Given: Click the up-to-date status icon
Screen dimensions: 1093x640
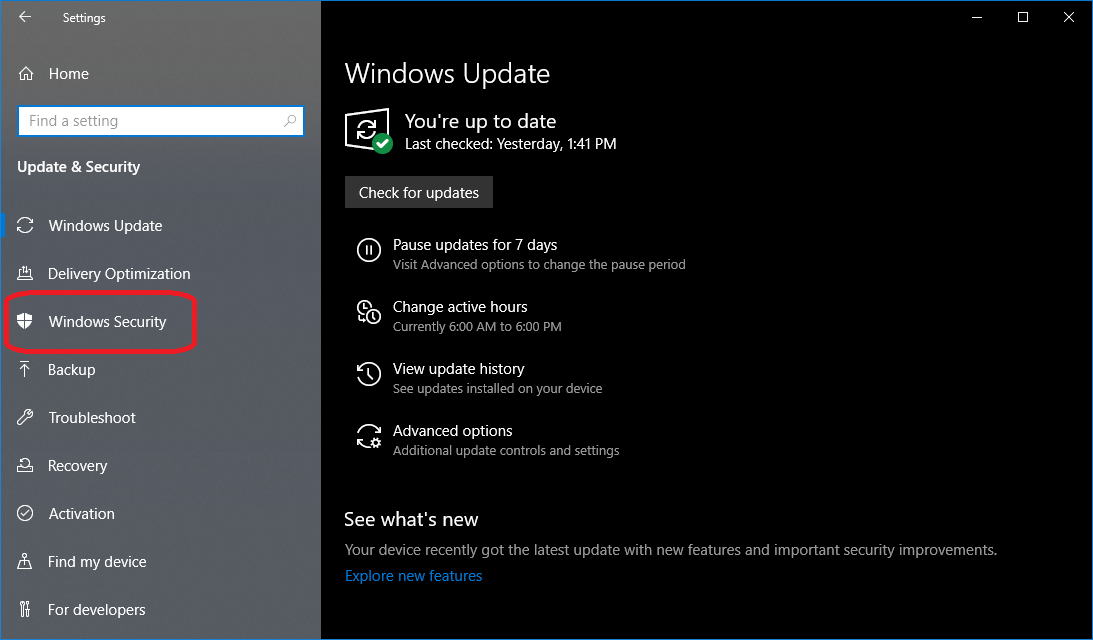Looking at the screenshot, I should (x=368, y=130).
